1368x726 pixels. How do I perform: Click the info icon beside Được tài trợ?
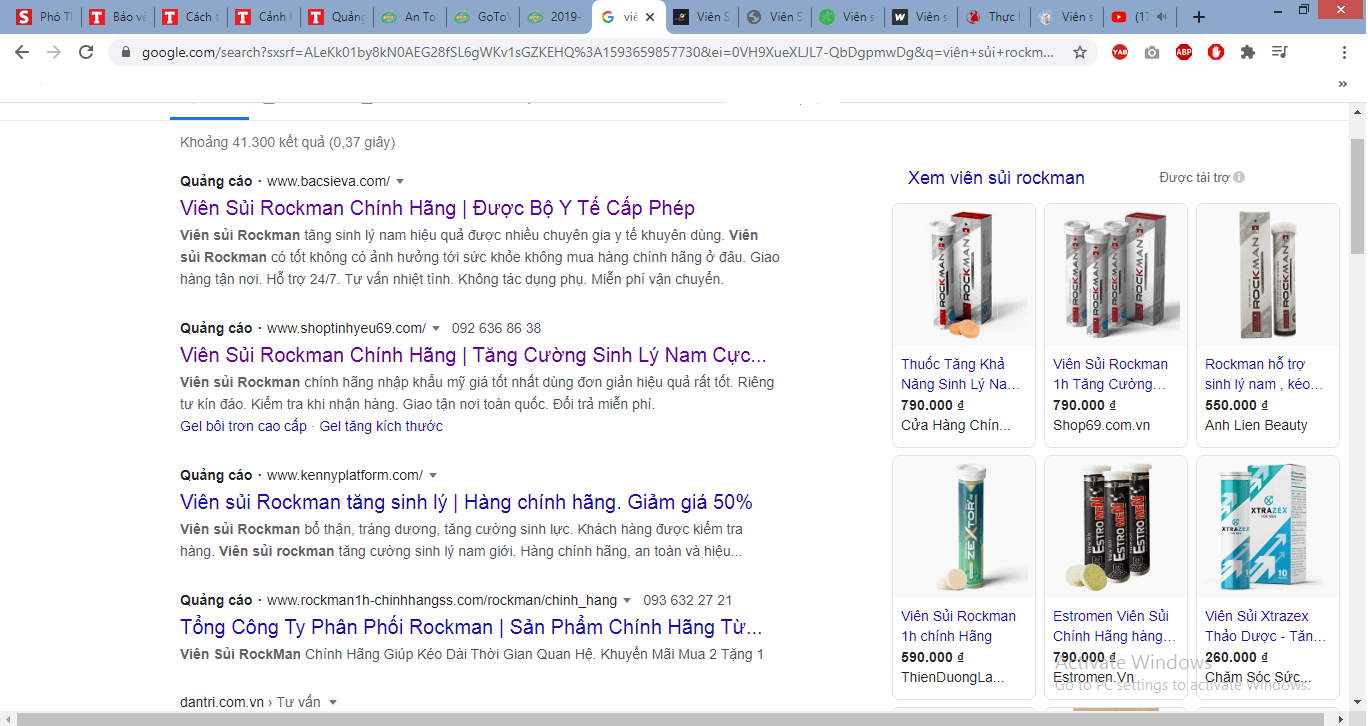tap(1239, 178)
